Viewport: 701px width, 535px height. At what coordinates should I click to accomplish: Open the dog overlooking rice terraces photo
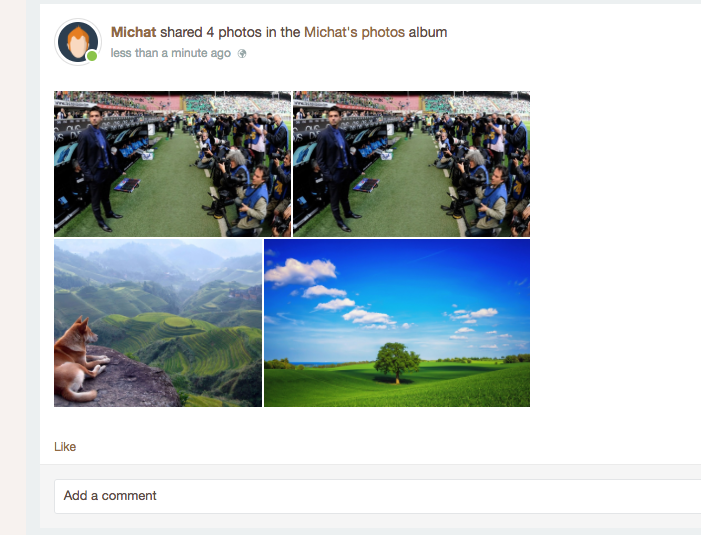158,323
